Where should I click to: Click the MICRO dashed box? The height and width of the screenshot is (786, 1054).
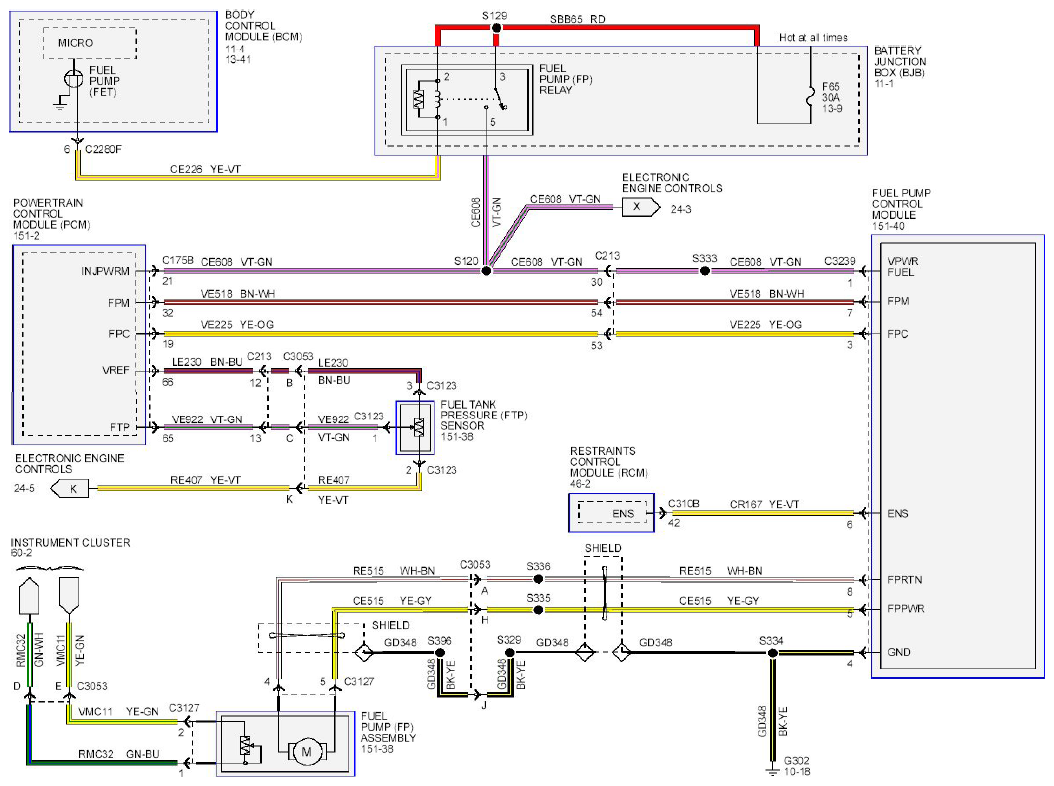89,43
